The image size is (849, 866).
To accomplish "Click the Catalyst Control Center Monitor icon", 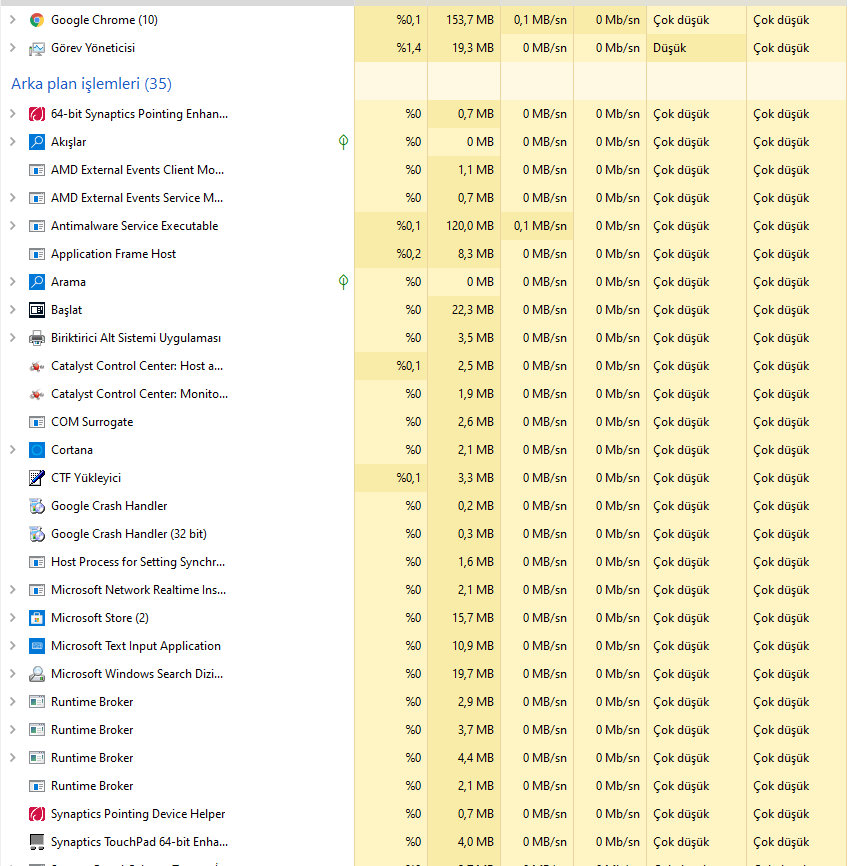I will [36, 394].
